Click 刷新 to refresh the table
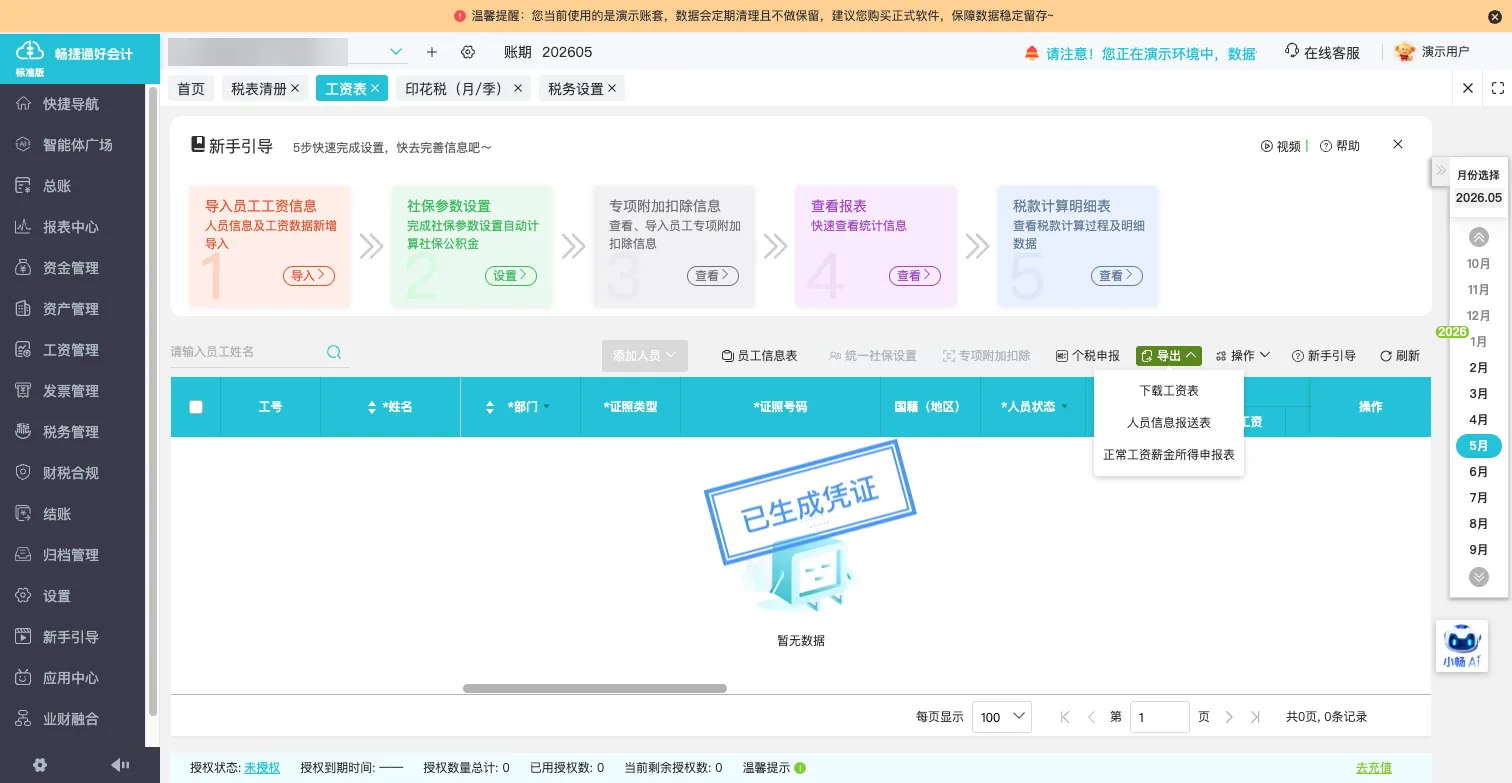The image size is (1512, 783). point(1400,356)
